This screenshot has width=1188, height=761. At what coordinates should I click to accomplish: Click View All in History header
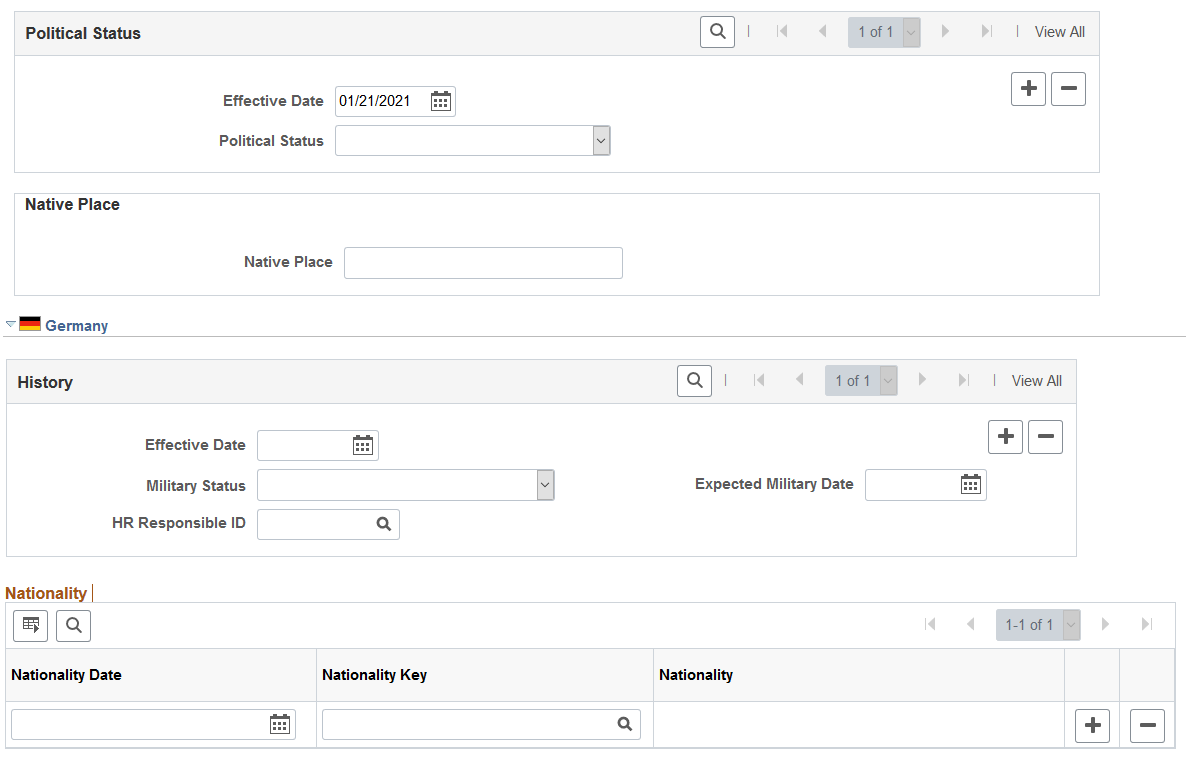1036,380
